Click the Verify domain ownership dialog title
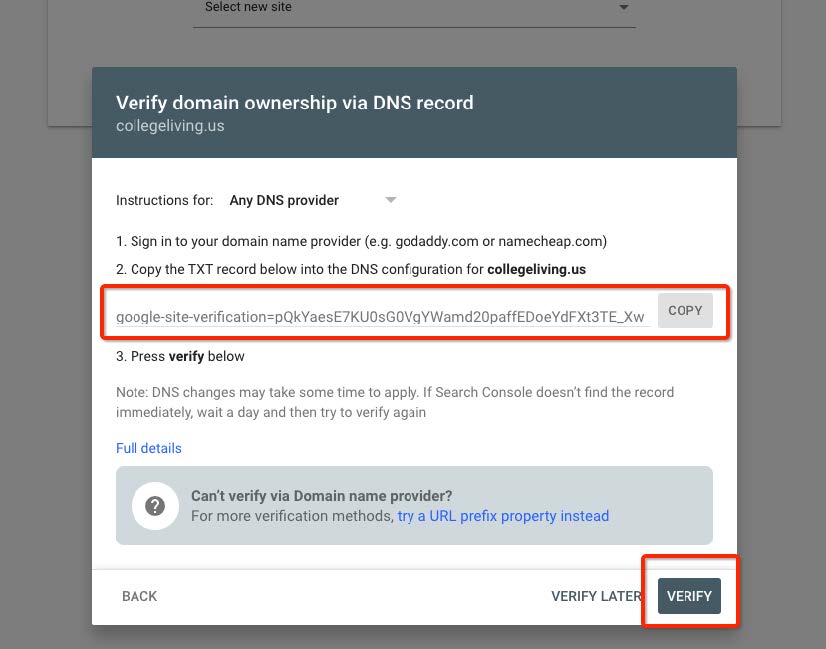826x649 pixels. coord(294,102)
